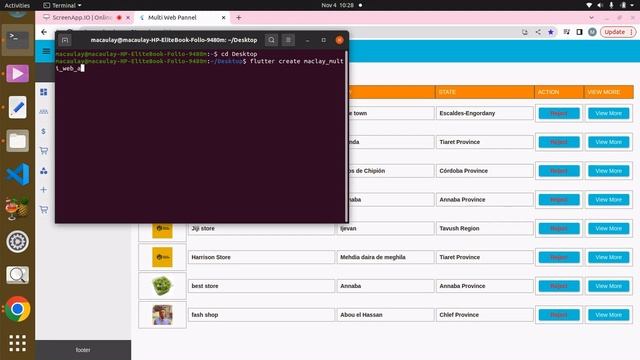The height and width of the screenshot is (360, 640).
Task: View More for best store
Action: click(608, 286)
